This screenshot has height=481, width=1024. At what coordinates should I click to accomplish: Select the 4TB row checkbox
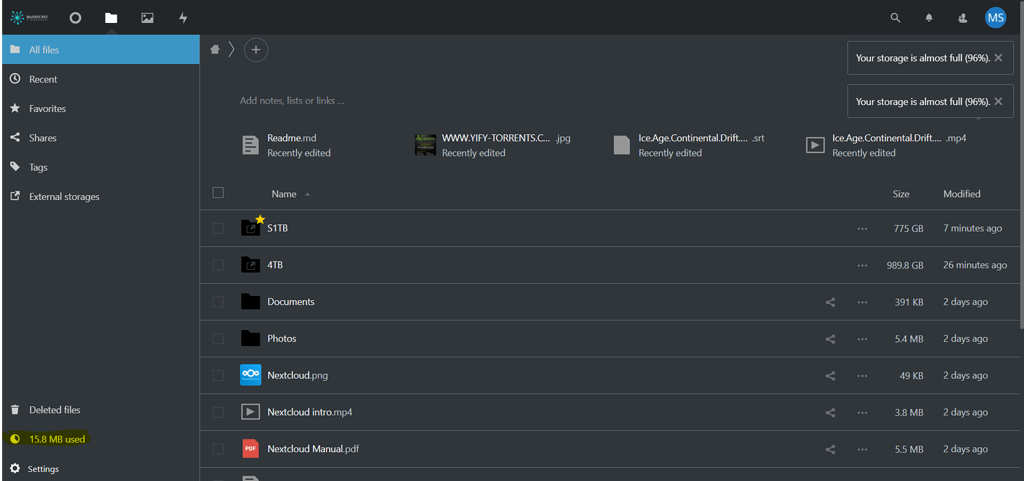218,265
